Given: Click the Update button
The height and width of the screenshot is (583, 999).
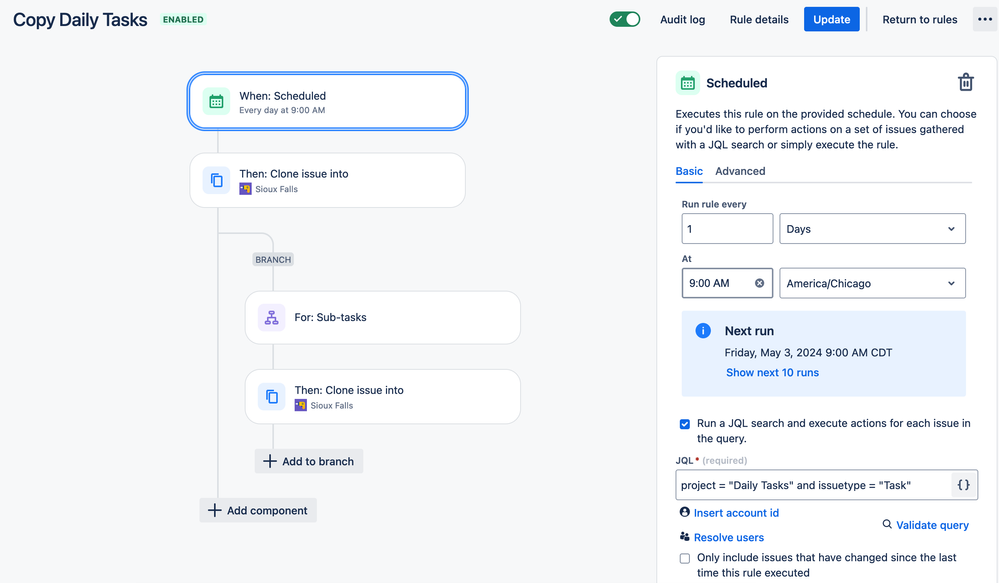Looking at the screenshot, I should coord(831,19).
